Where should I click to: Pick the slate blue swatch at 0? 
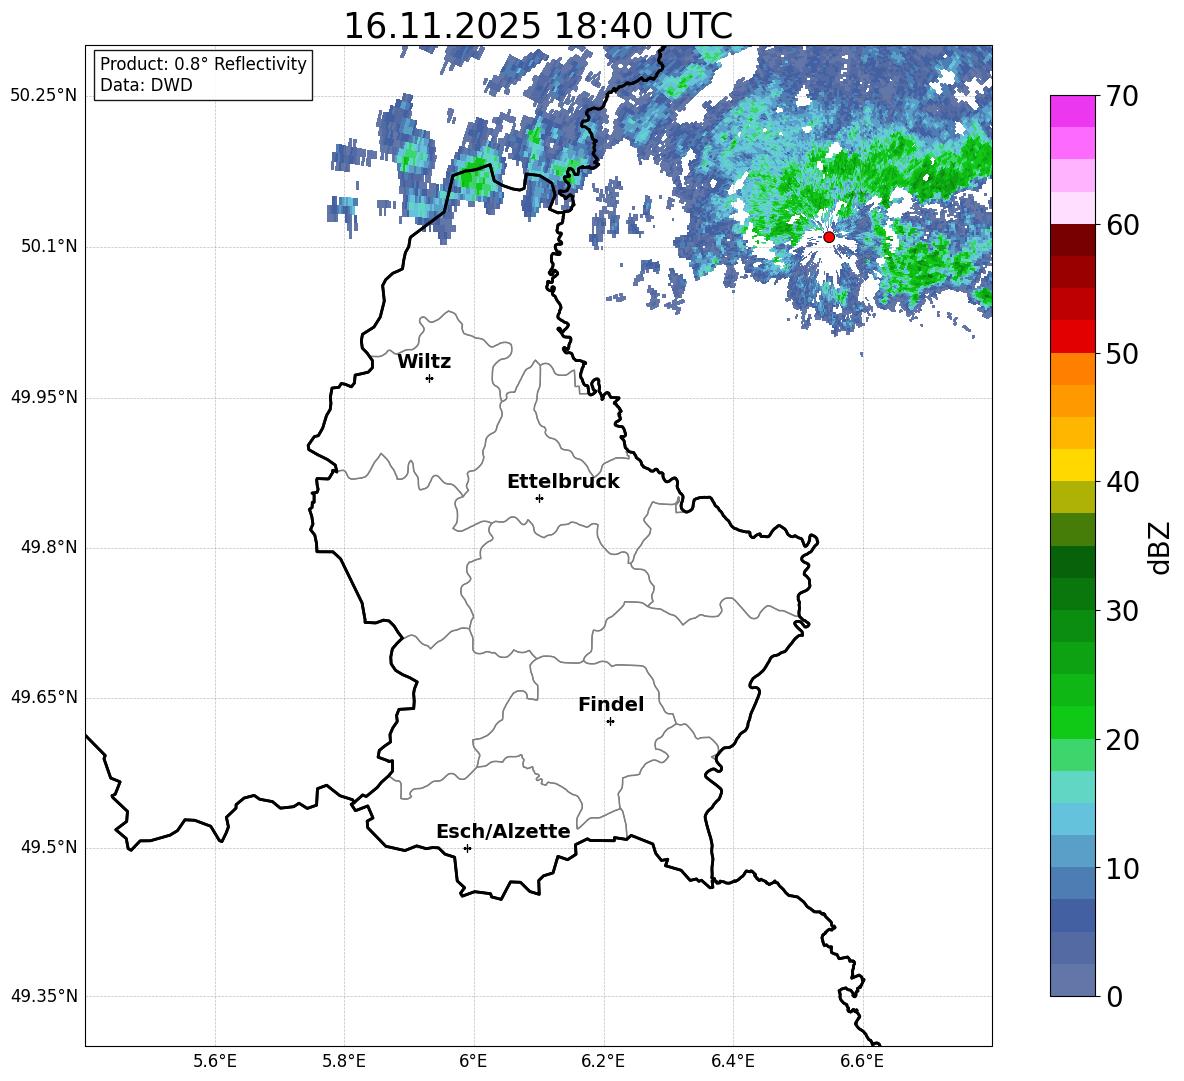(1072, 981)
